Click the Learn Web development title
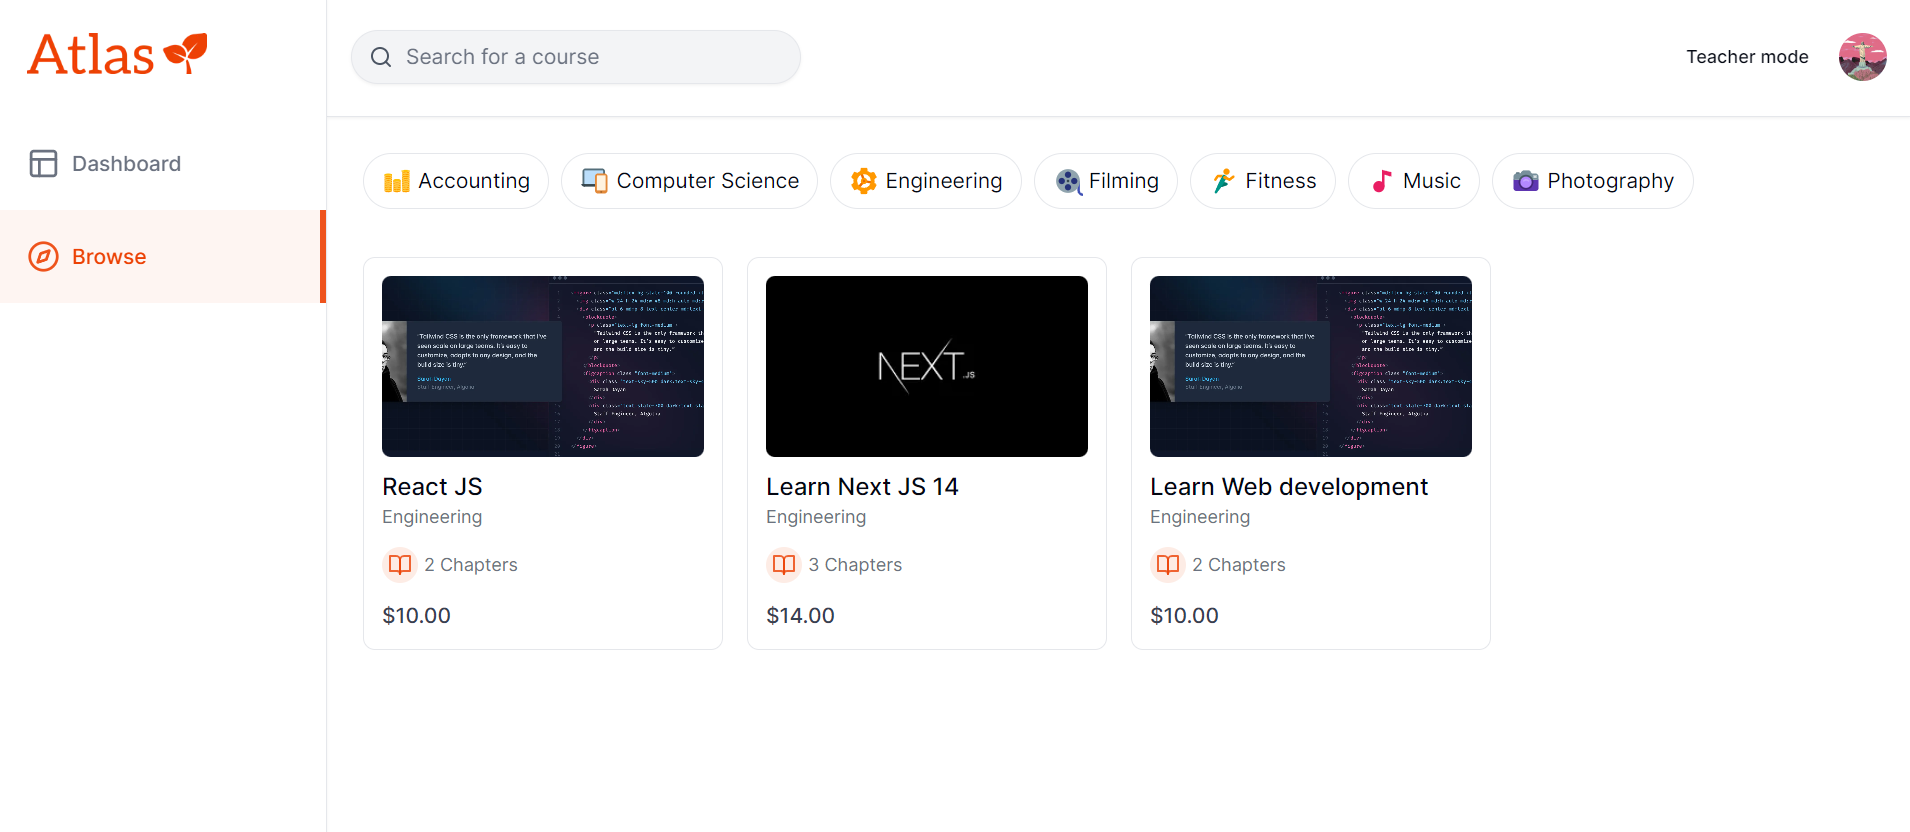 1289,487
